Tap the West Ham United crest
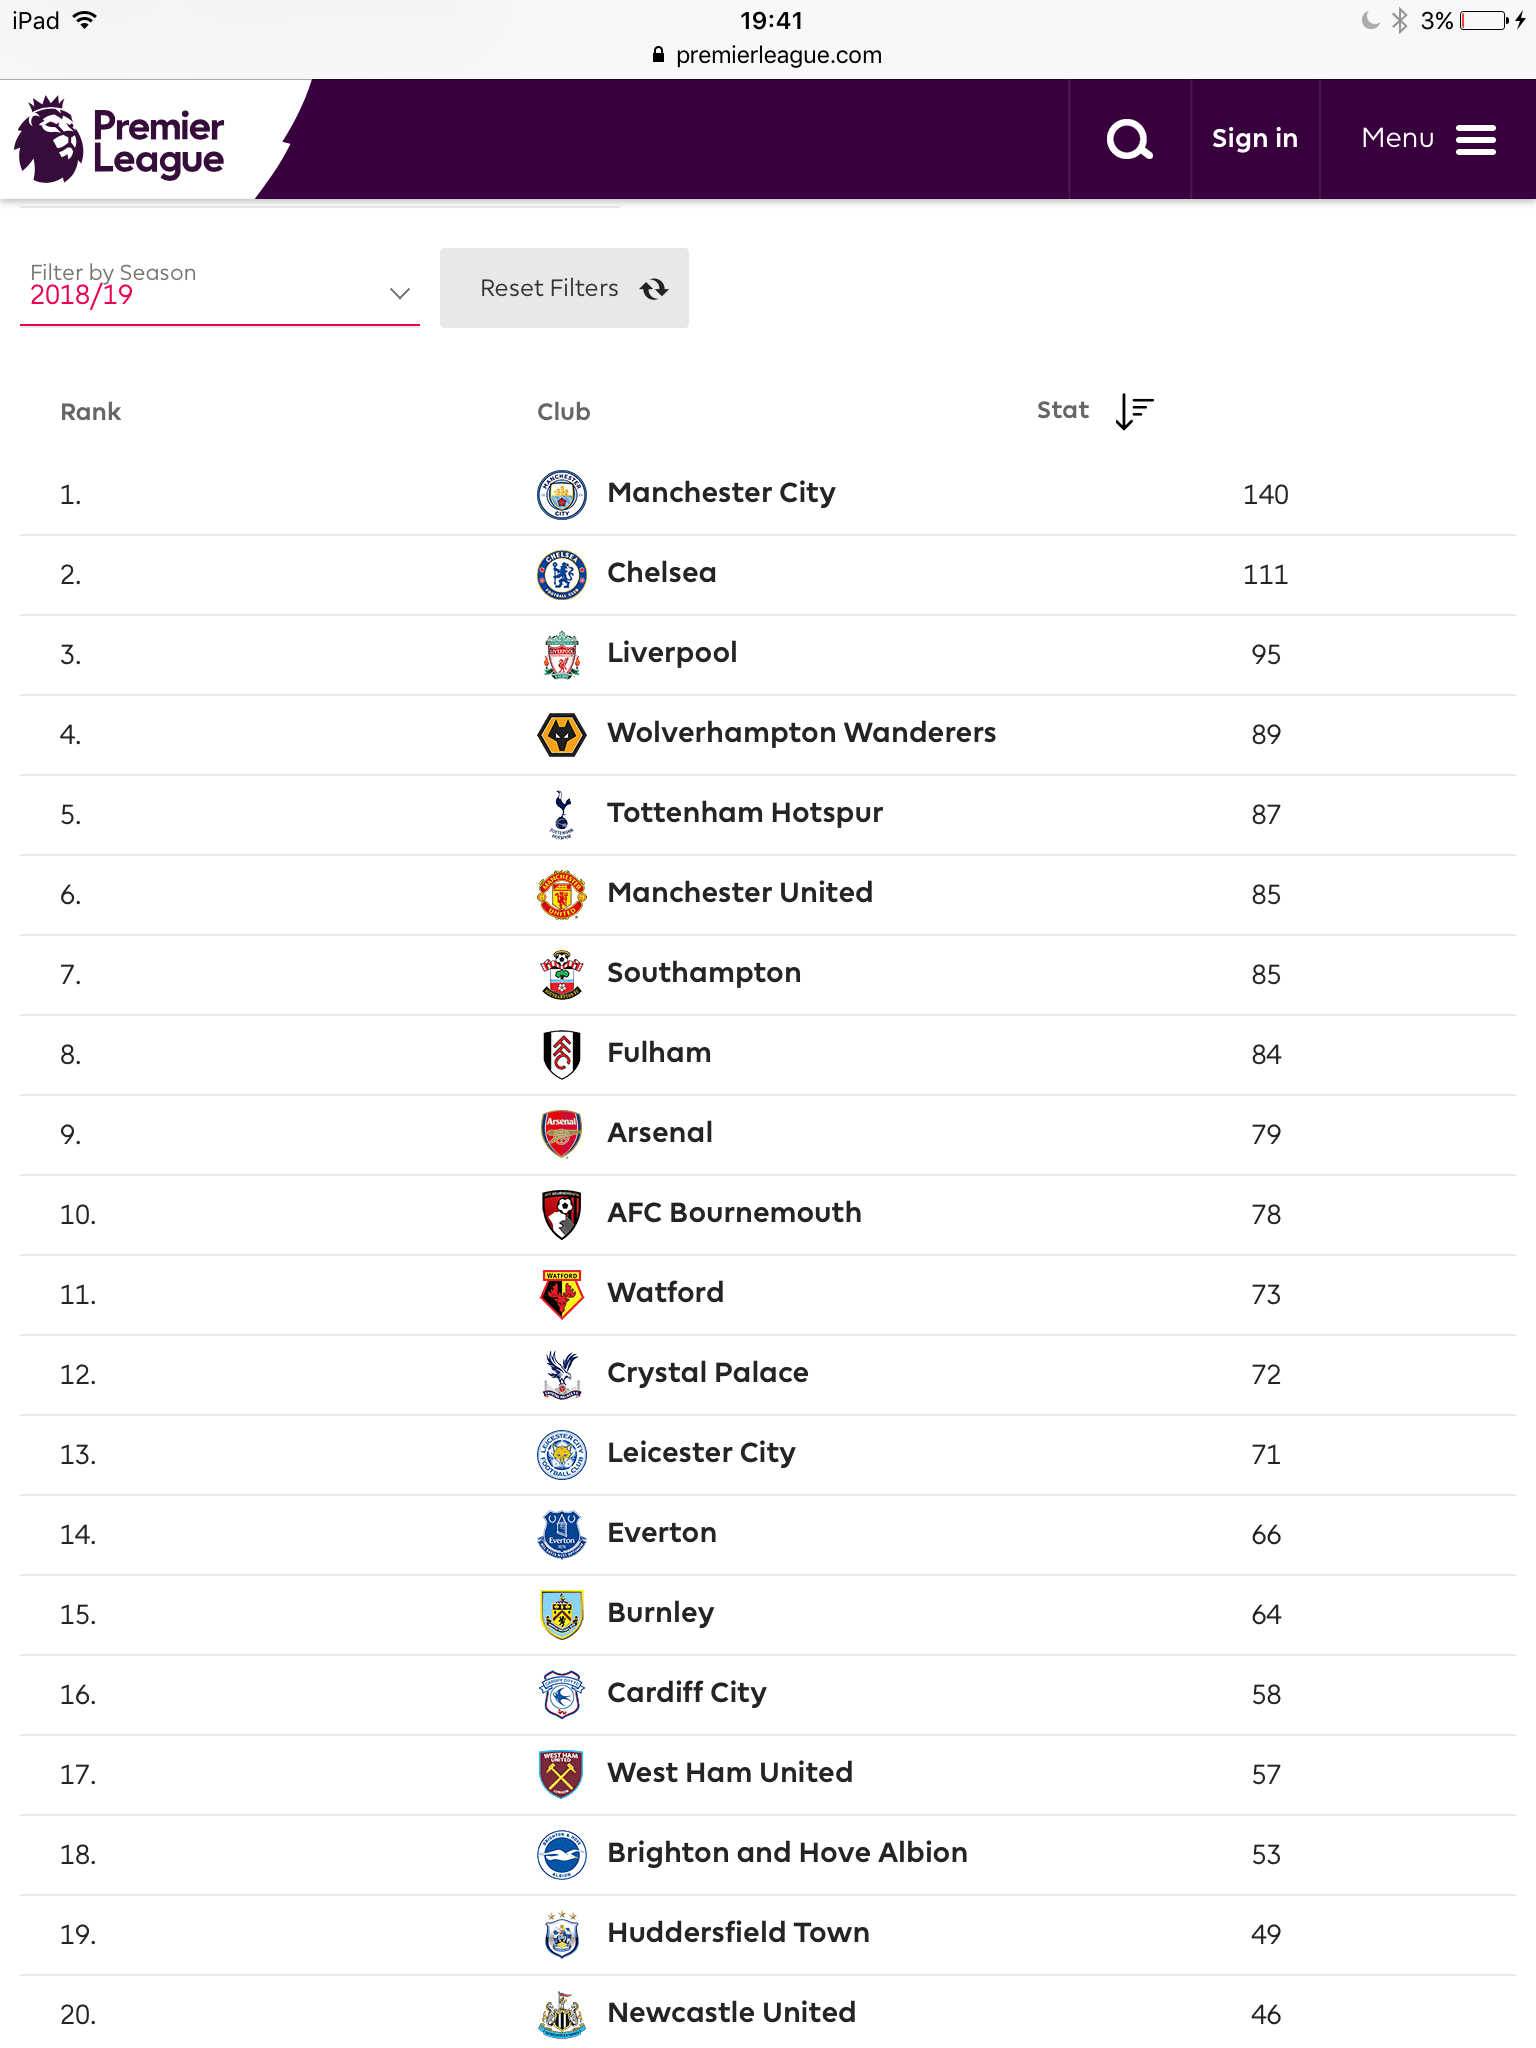The image size is (1536, 2048). [x=562, y=1774]
